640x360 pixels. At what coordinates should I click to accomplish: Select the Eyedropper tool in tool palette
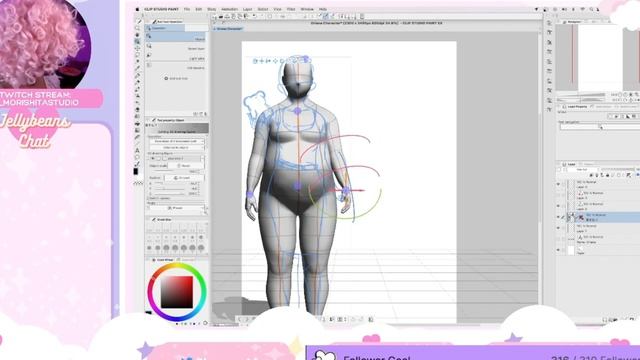138,68
